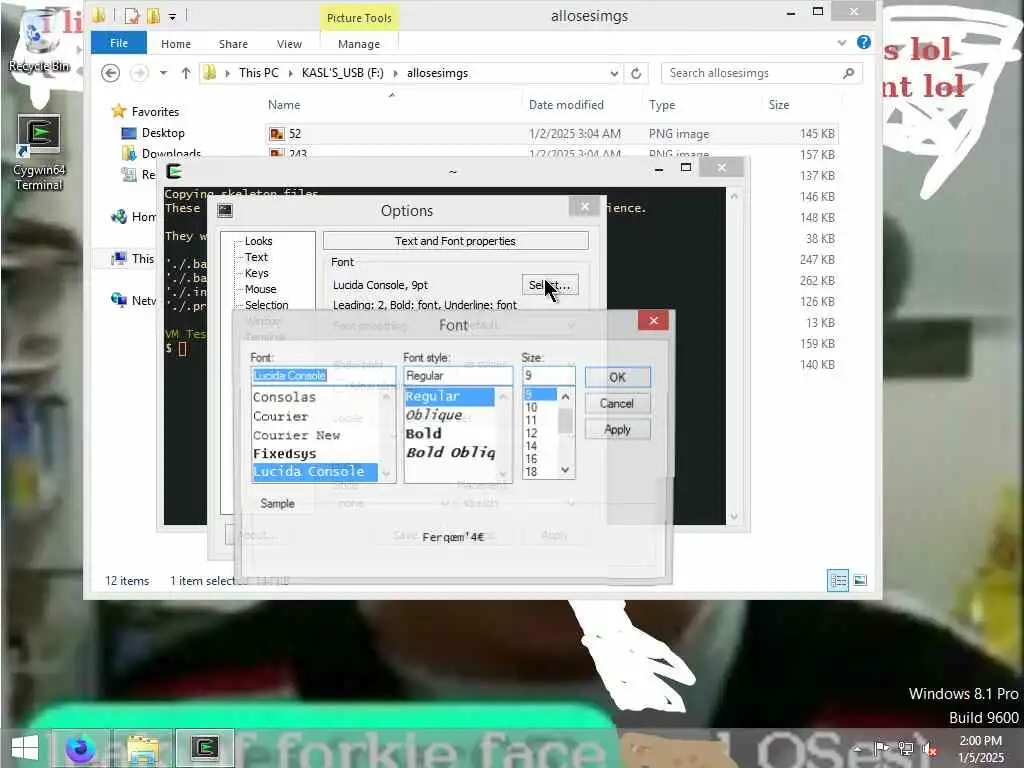Open Explorer Help question mark icon

(x=863, y=42)
